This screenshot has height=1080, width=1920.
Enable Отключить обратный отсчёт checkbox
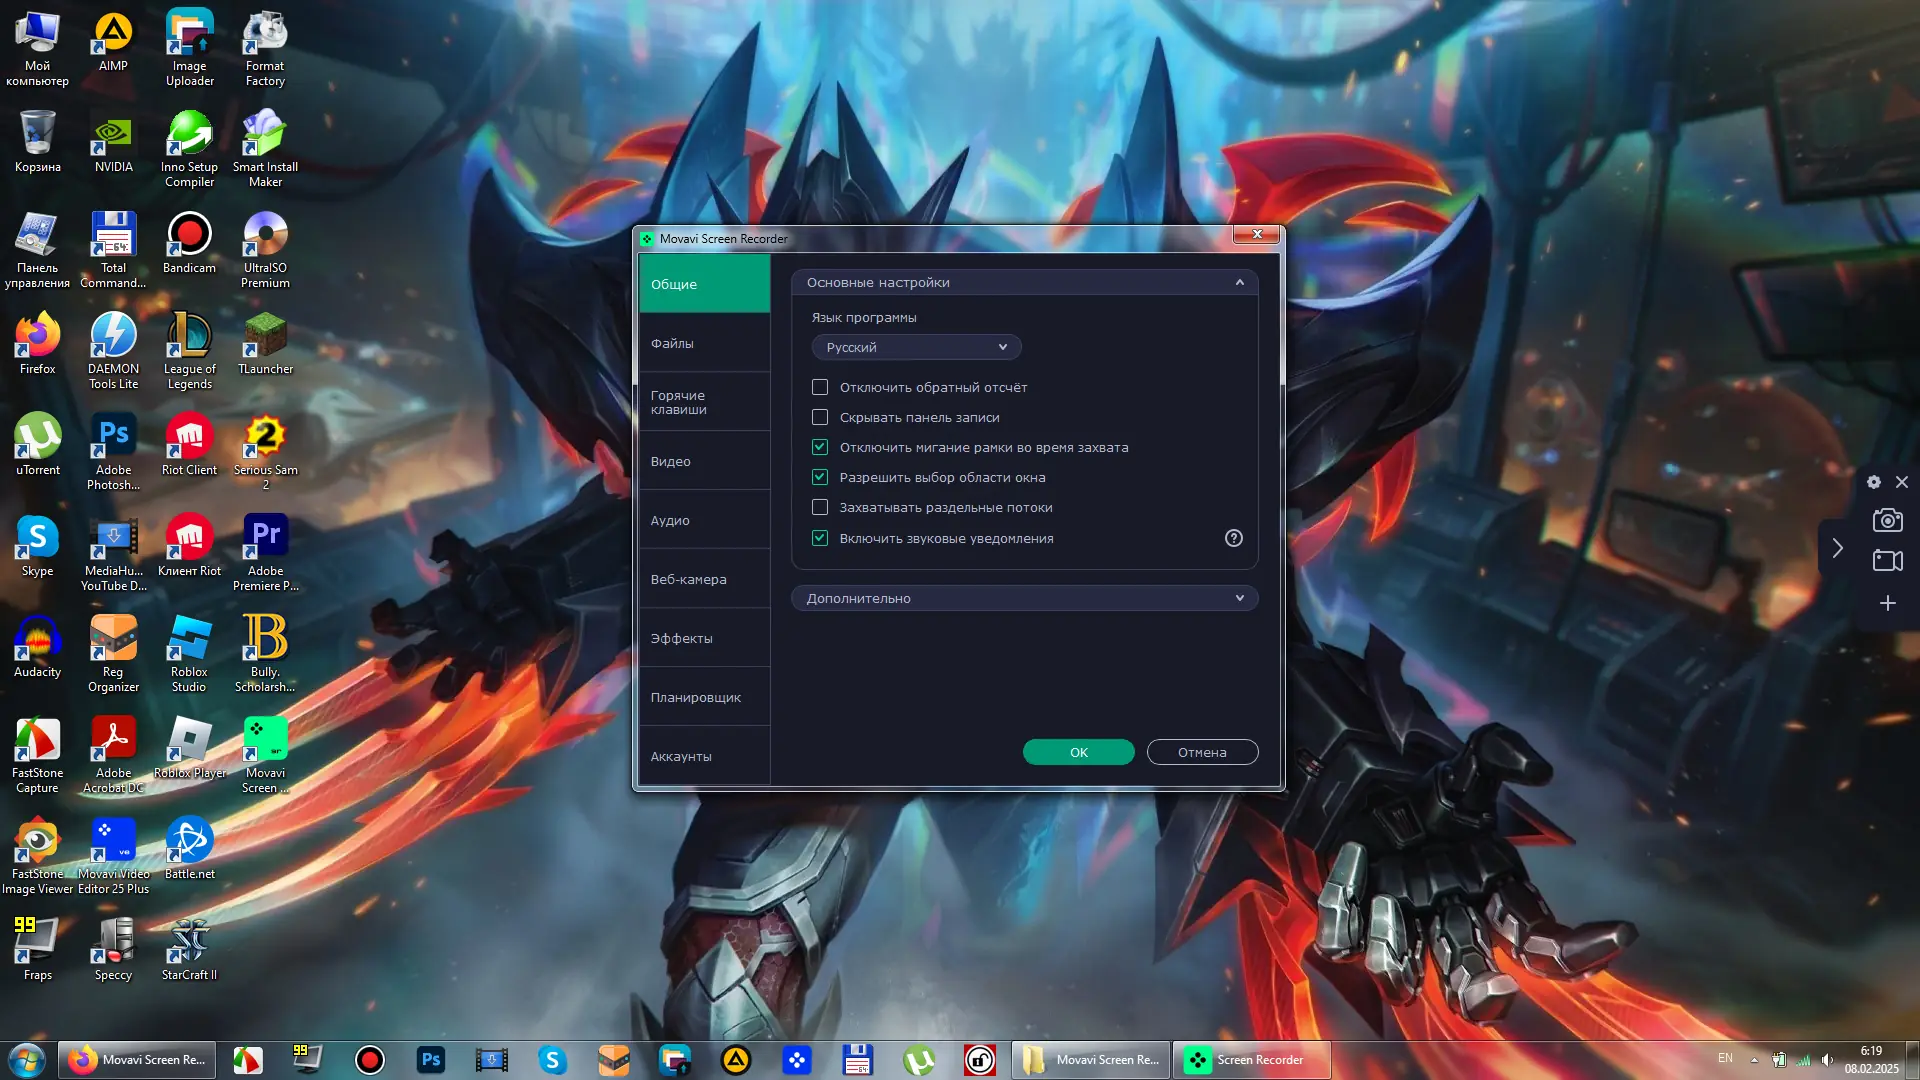click(x=820, y=387)
